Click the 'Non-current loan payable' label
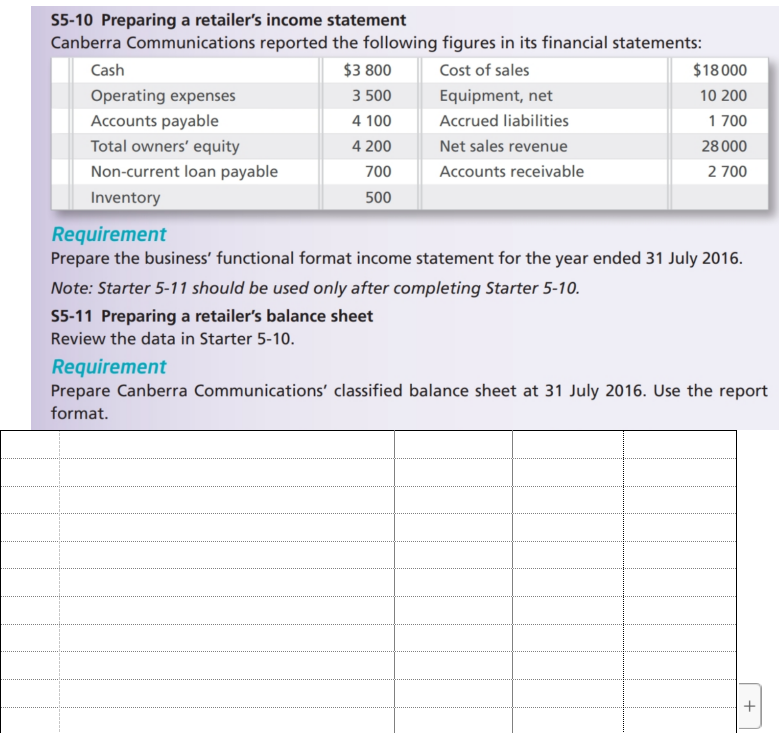Image resolution: width=779 pixels, height=733 pixels. [184, 171]
